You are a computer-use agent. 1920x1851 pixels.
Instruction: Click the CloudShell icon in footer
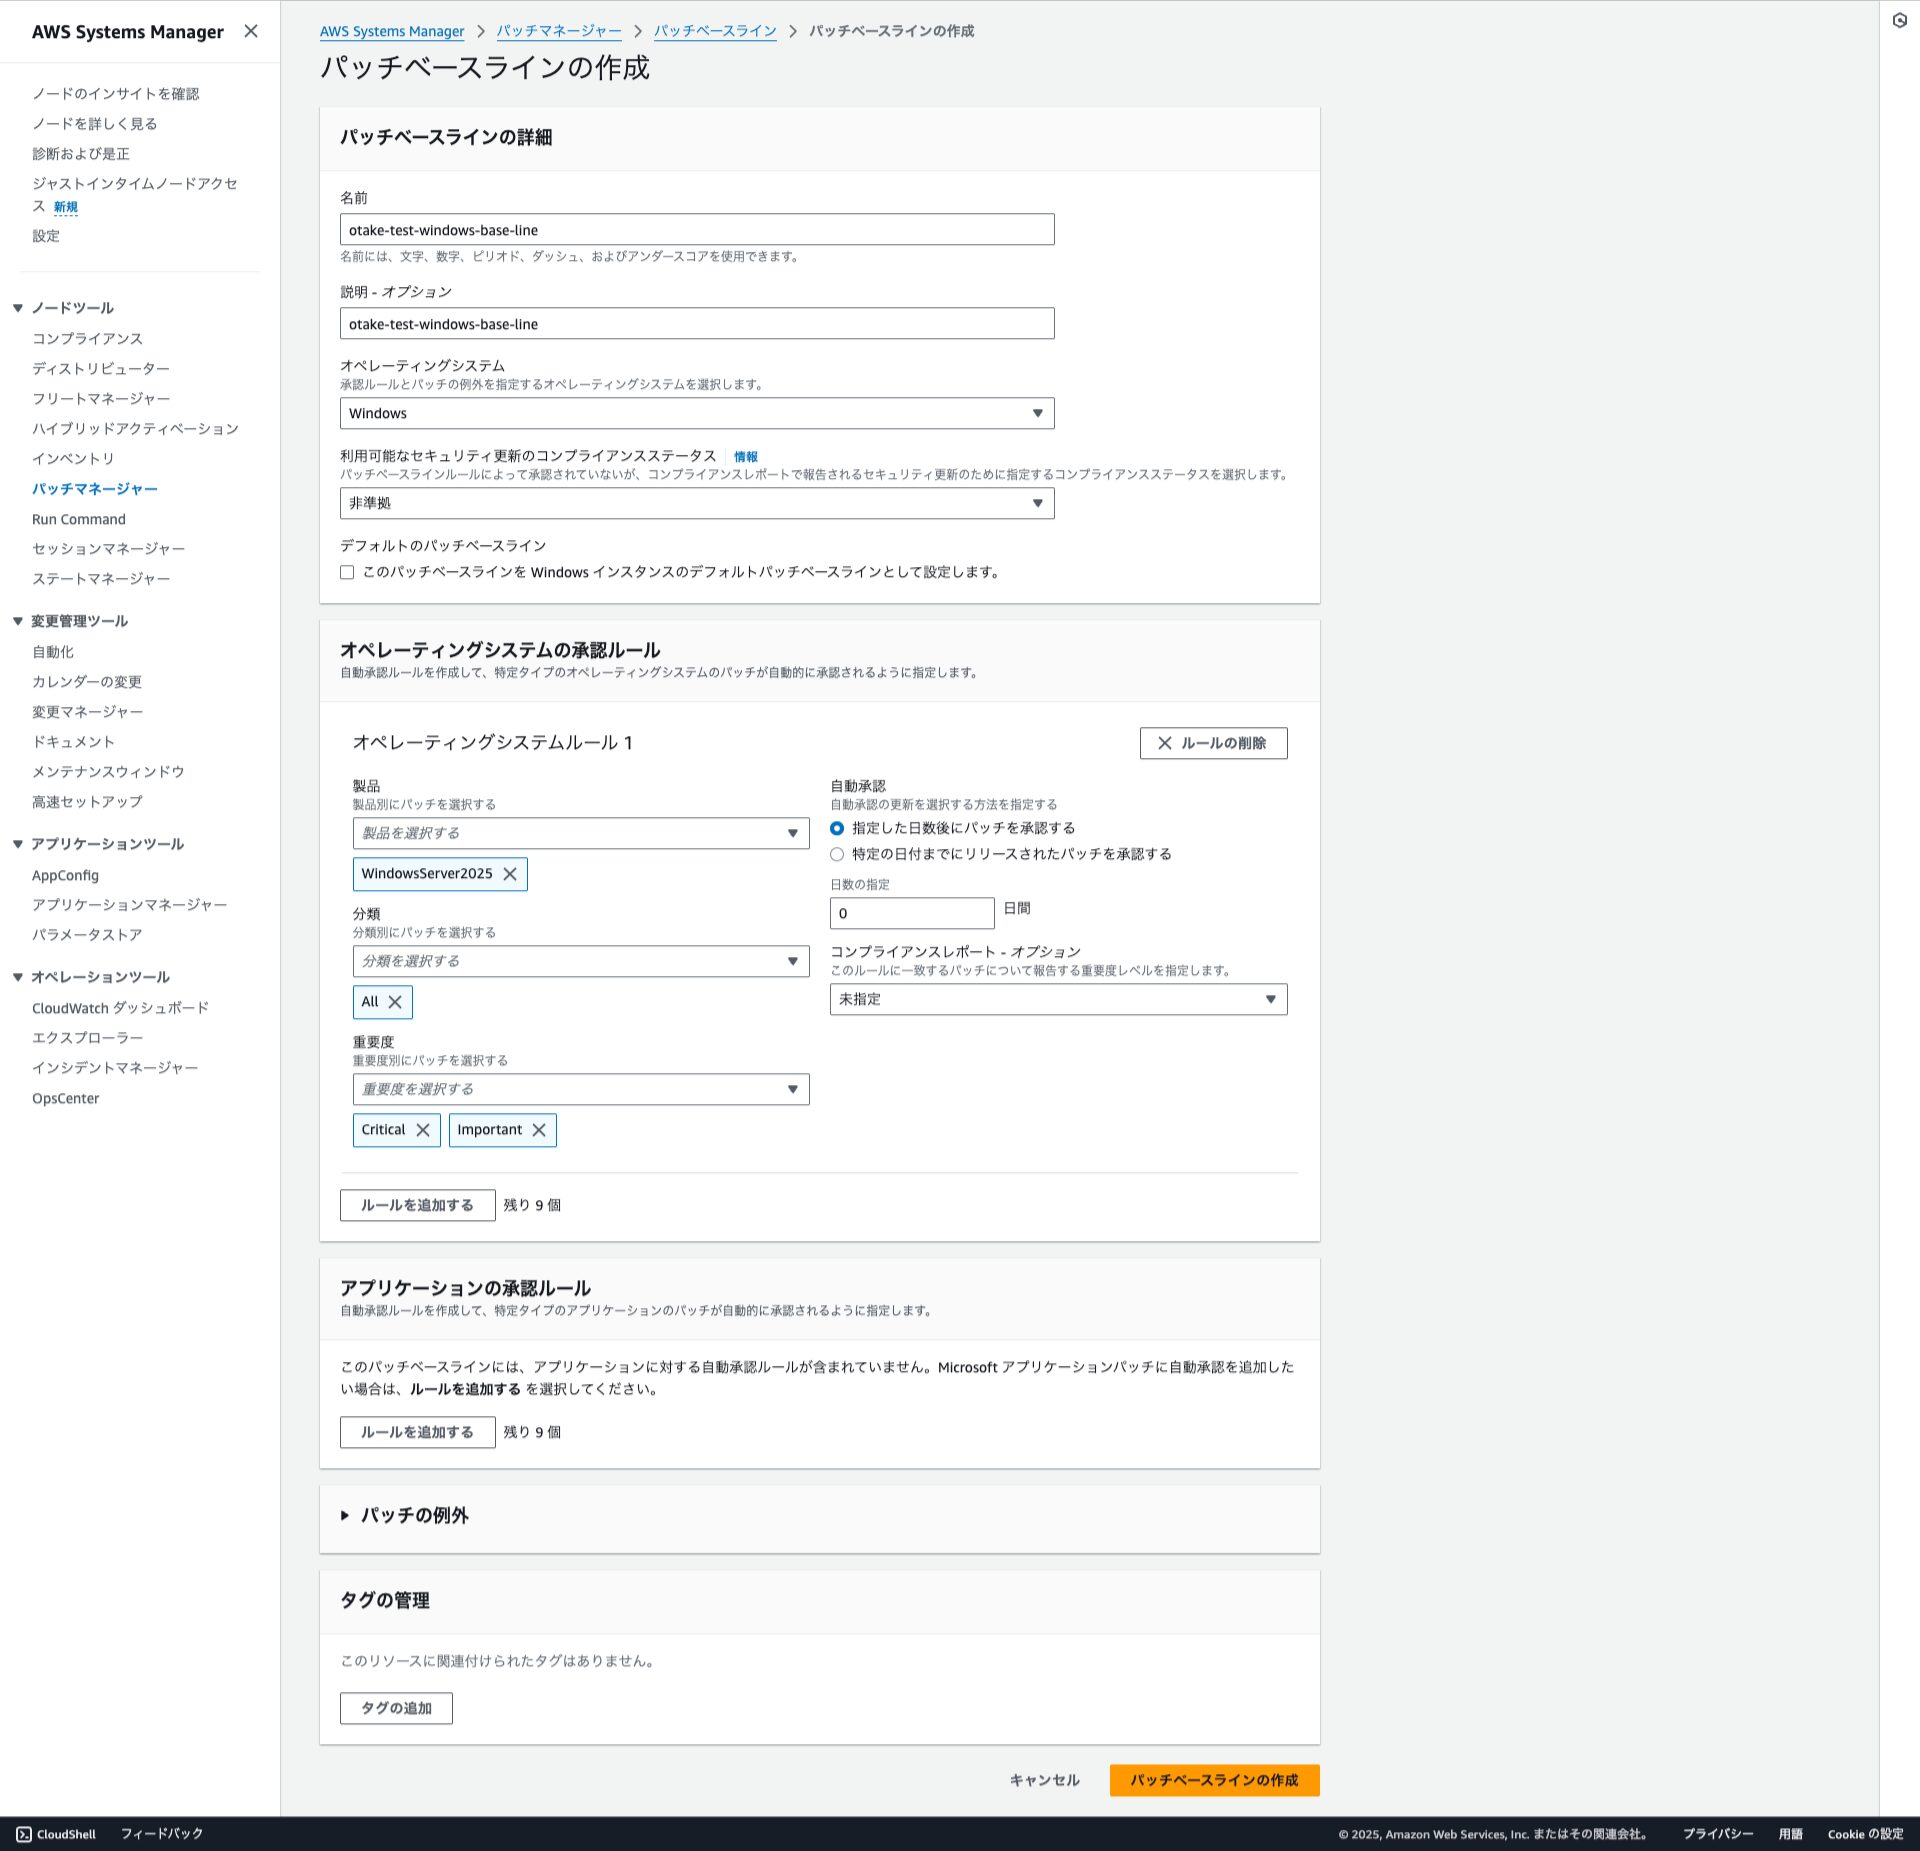(24, 1834)
